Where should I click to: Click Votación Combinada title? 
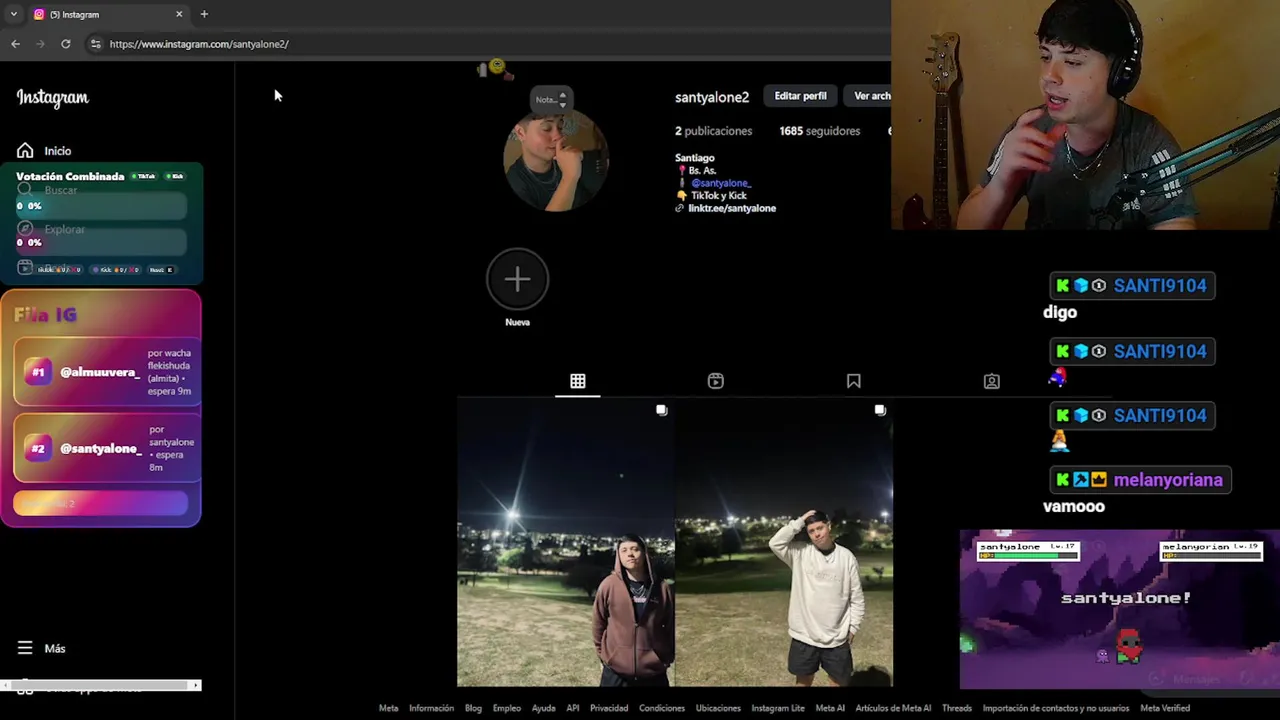coord(70,176)
